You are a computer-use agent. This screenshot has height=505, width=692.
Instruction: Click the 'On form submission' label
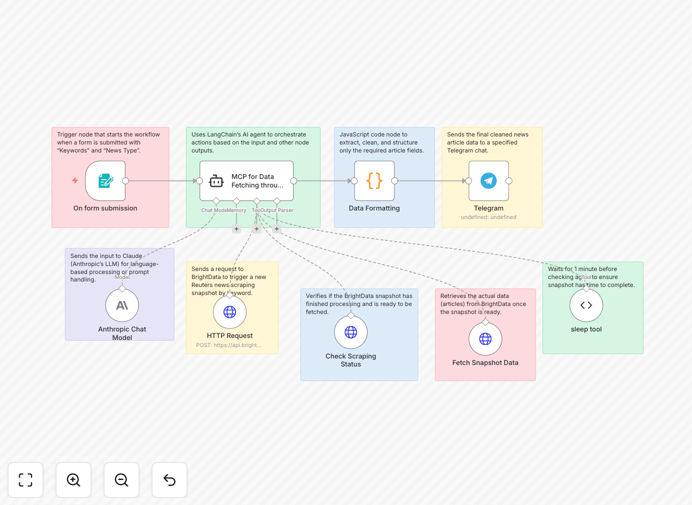coord(105,208)
